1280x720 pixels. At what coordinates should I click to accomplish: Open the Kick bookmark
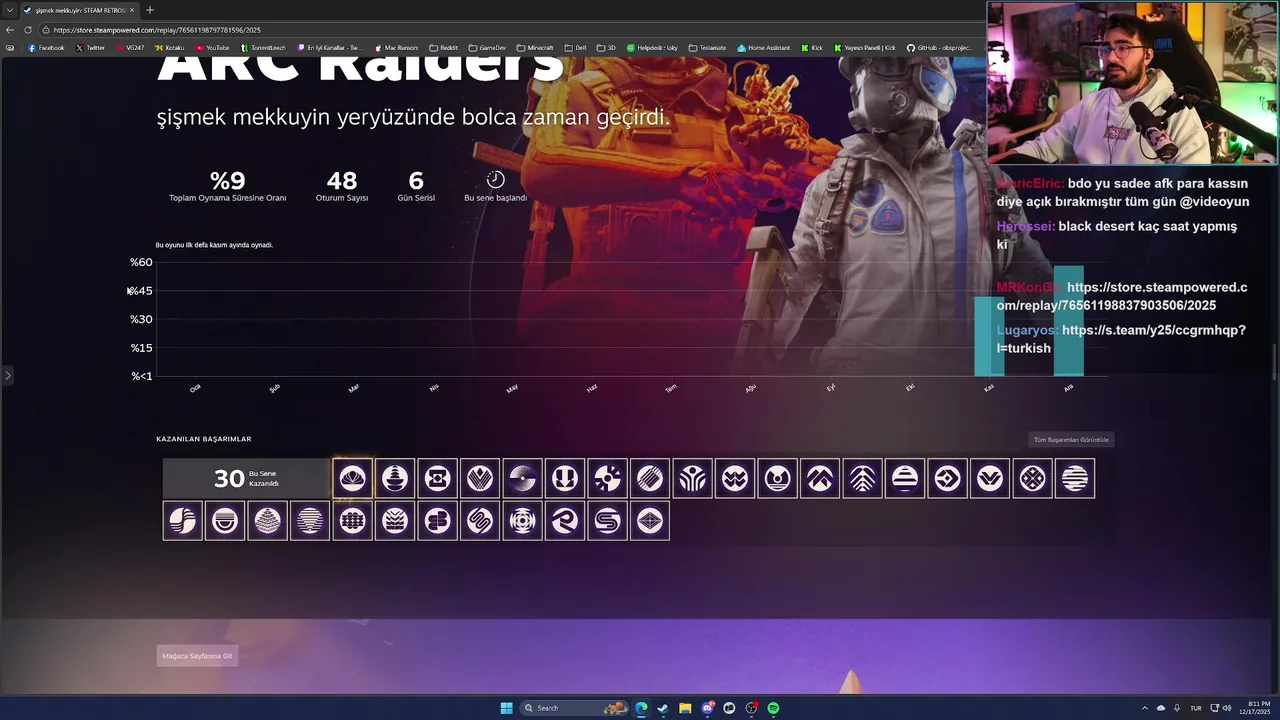coord(812,48)
